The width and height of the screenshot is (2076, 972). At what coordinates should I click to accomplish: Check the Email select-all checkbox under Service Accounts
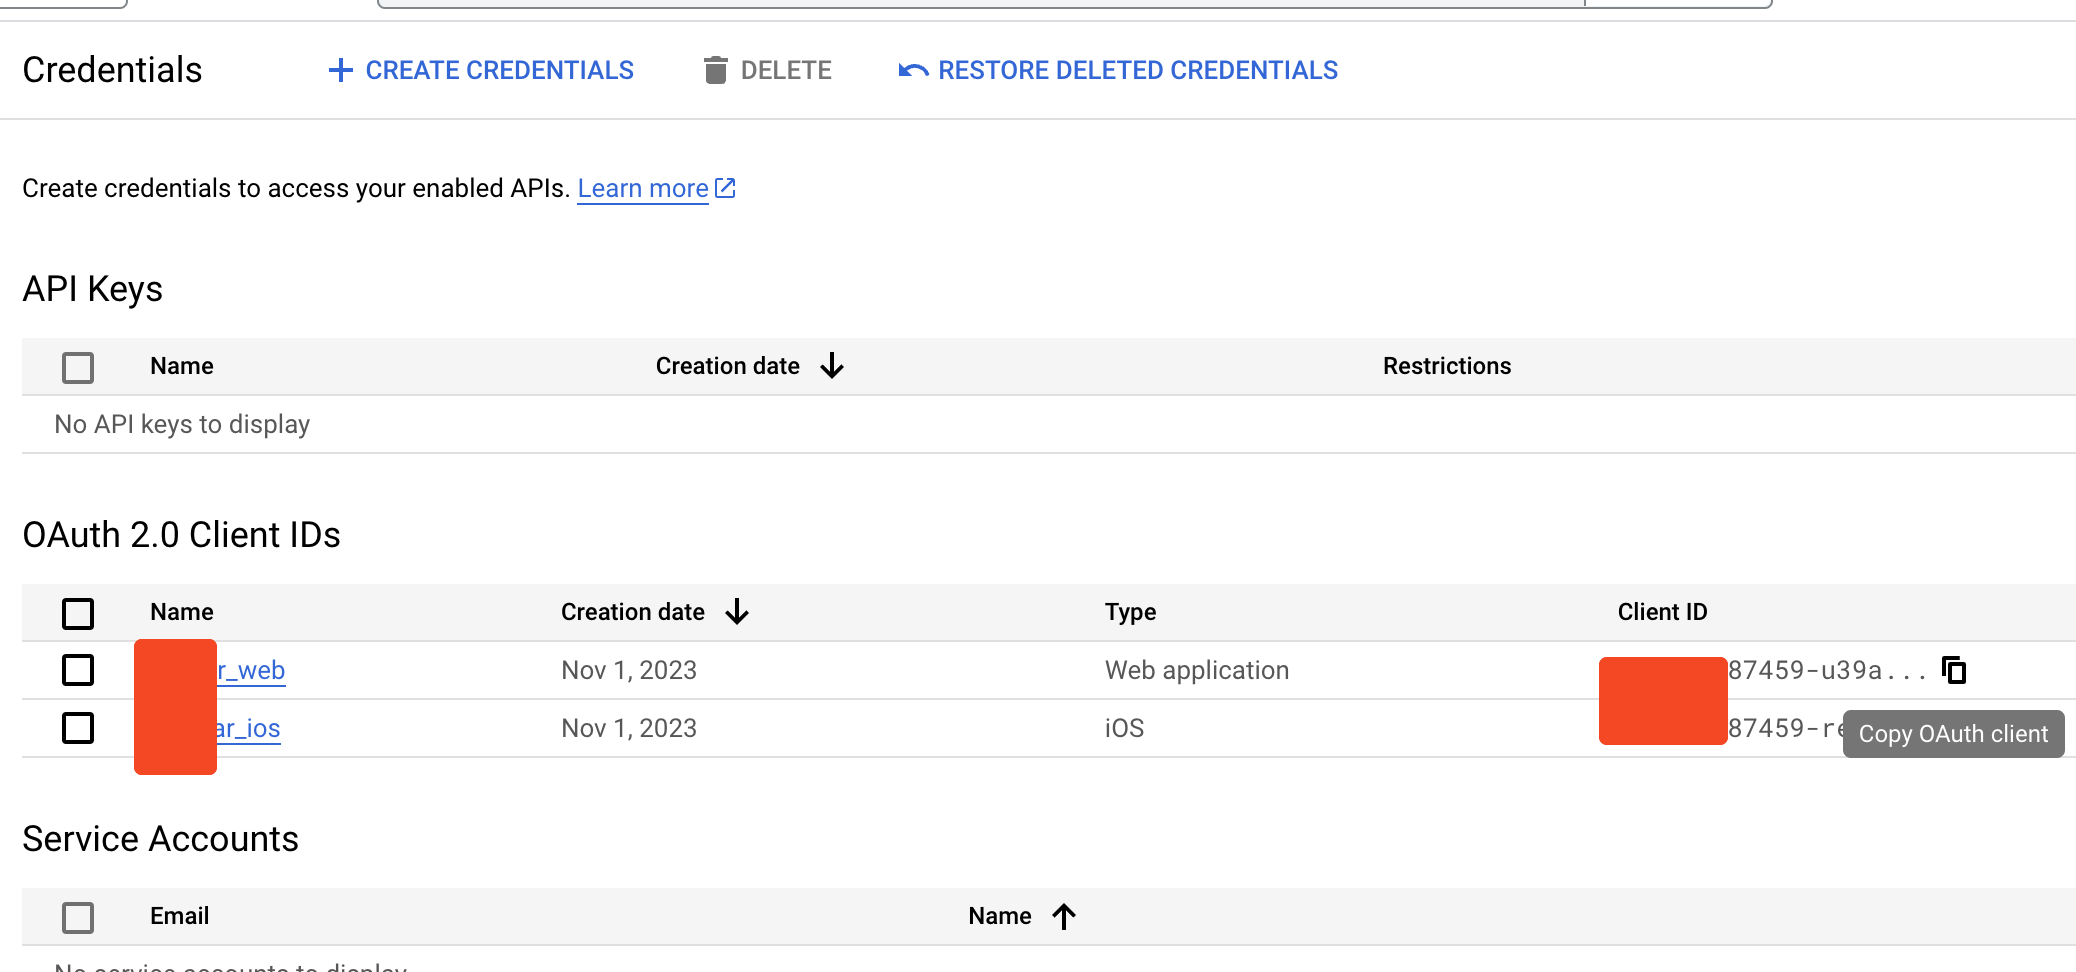[x=78, y=916]
